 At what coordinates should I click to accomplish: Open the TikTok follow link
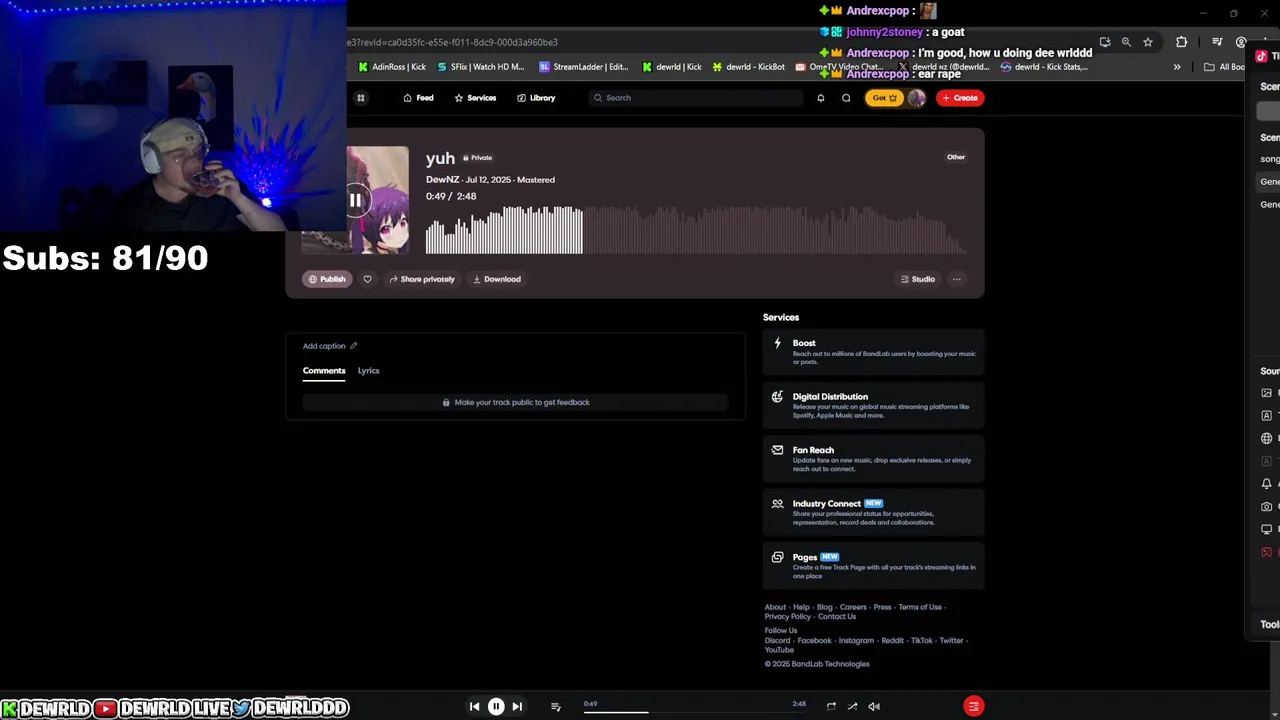point(921,641)
